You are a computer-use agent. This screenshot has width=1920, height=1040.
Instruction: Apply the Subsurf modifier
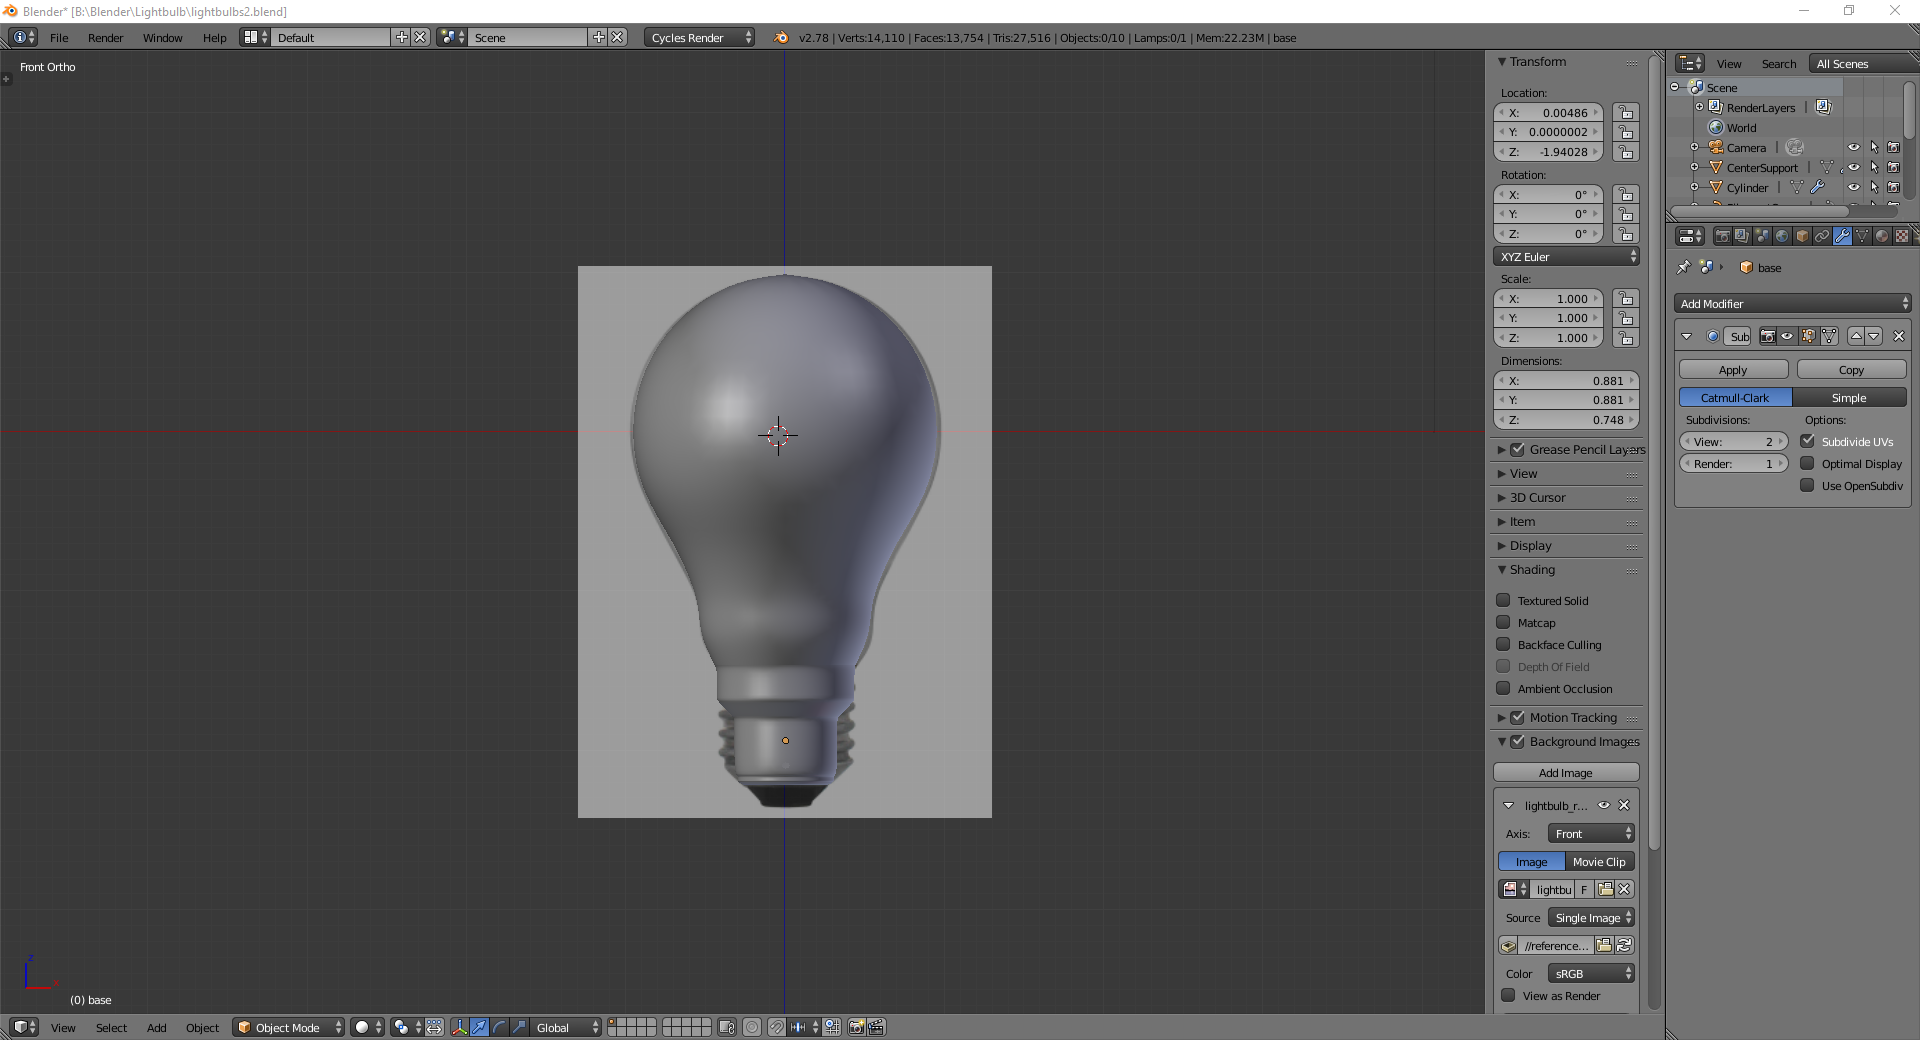pos(1731,369)
